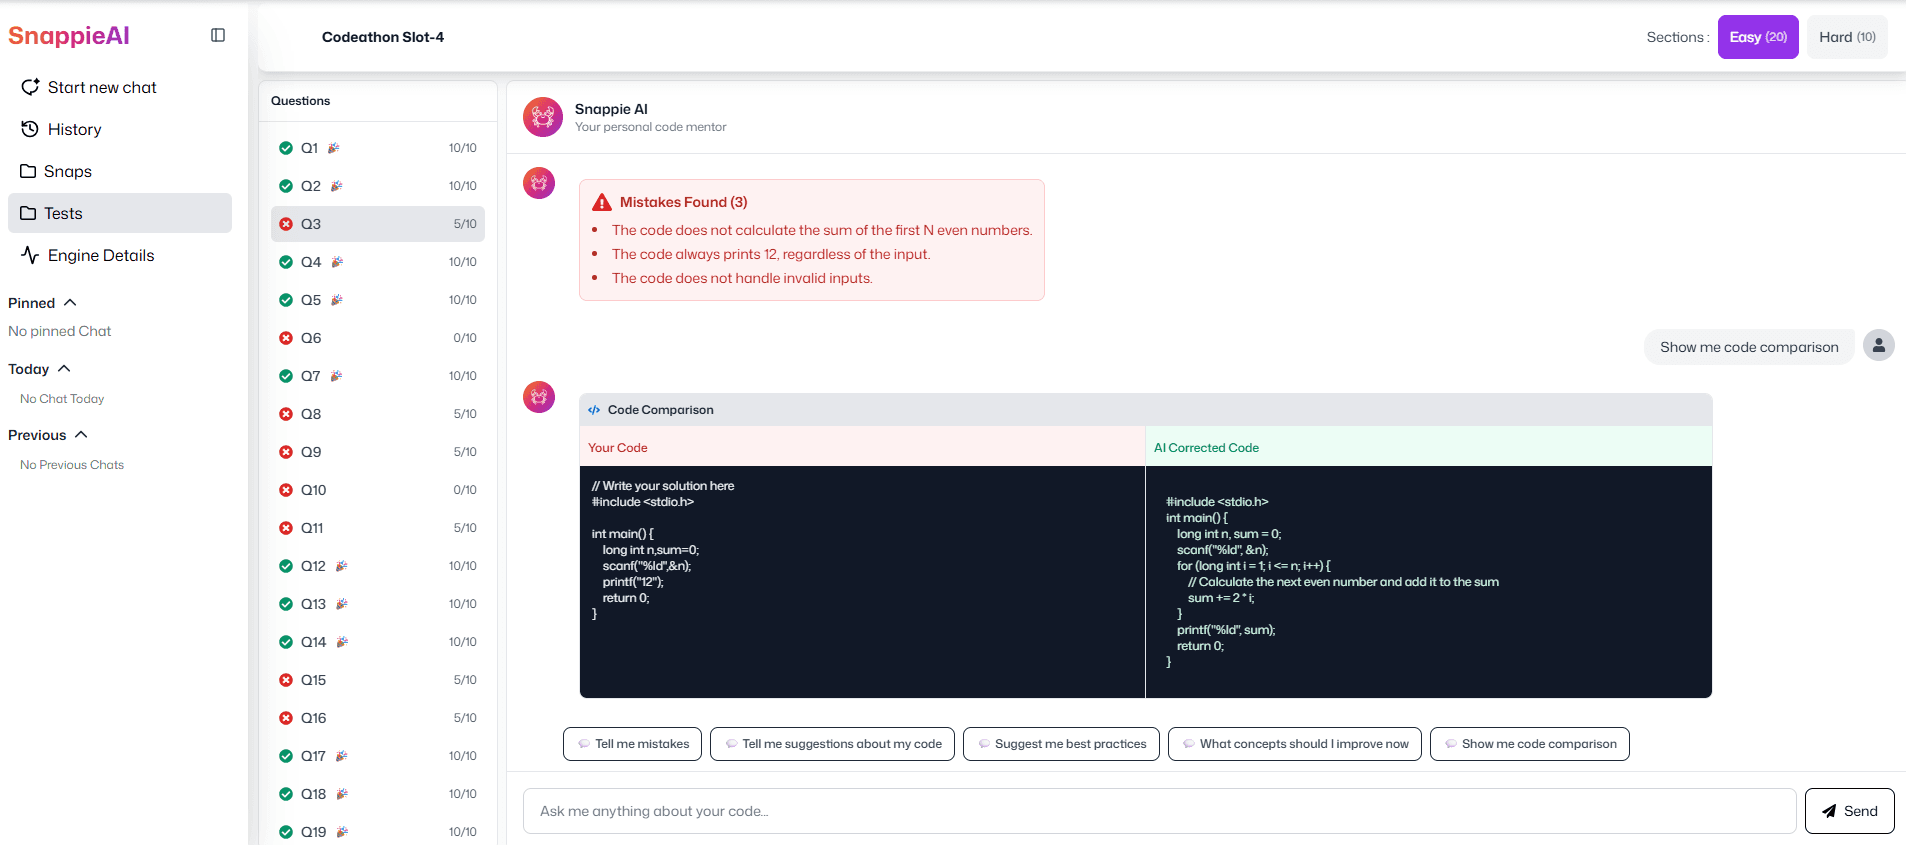Click the code brackets icon in Code Comparison
This screenshot has height=845, width=1906.
pos(594,410)
